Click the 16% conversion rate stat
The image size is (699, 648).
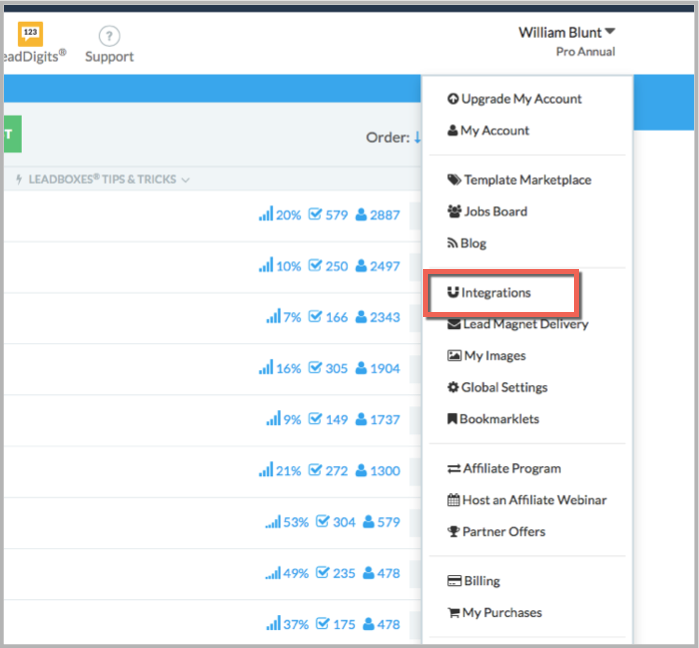click(x=280, y=368)
